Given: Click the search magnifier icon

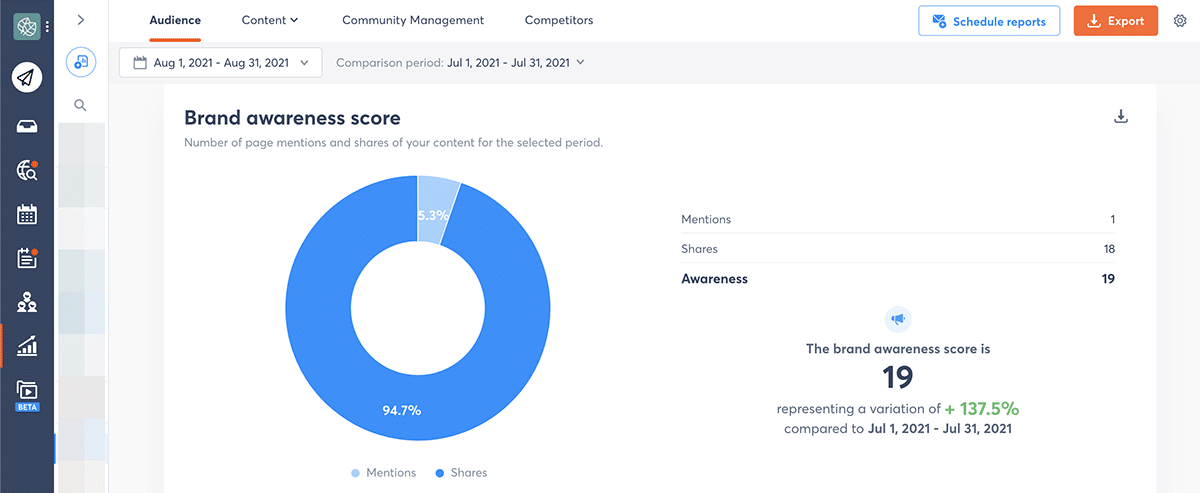Looking at the screenshot, I should (x=81, y=105).
